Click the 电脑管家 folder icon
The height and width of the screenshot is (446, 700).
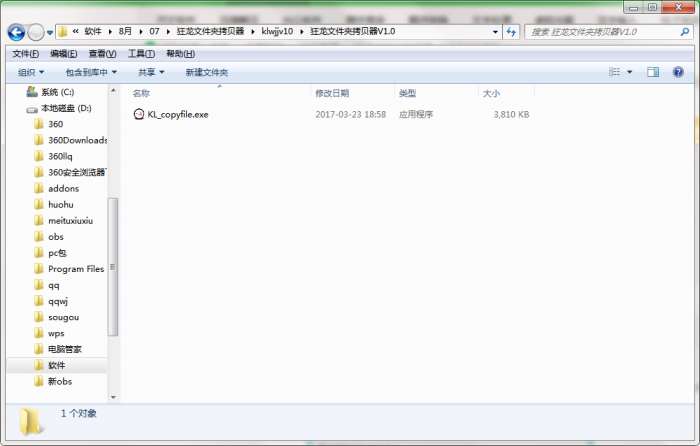39,349
